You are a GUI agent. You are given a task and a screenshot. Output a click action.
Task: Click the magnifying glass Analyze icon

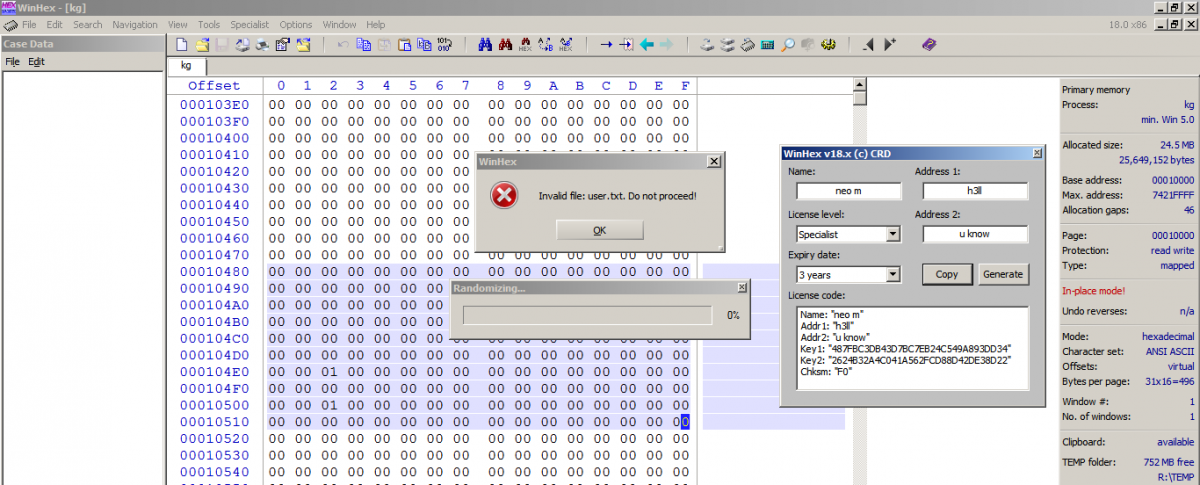786,45
